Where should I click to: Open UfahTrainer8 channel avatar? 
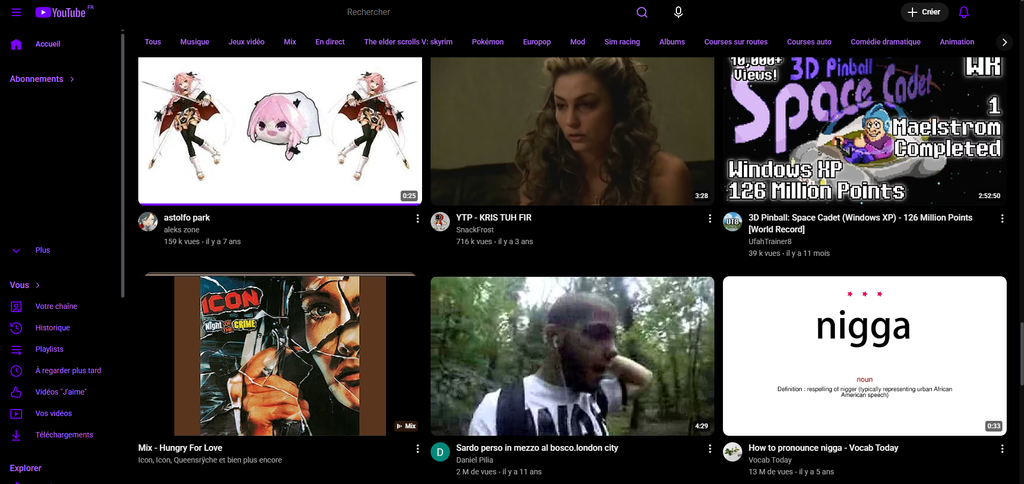coord(733,221)
